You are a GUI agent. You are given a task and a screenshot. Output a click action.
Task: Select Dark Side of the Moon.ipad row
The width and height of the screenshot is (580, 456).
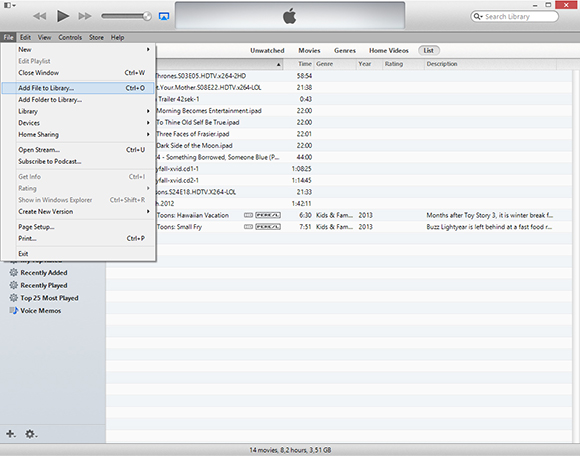(x=364, y=145)
